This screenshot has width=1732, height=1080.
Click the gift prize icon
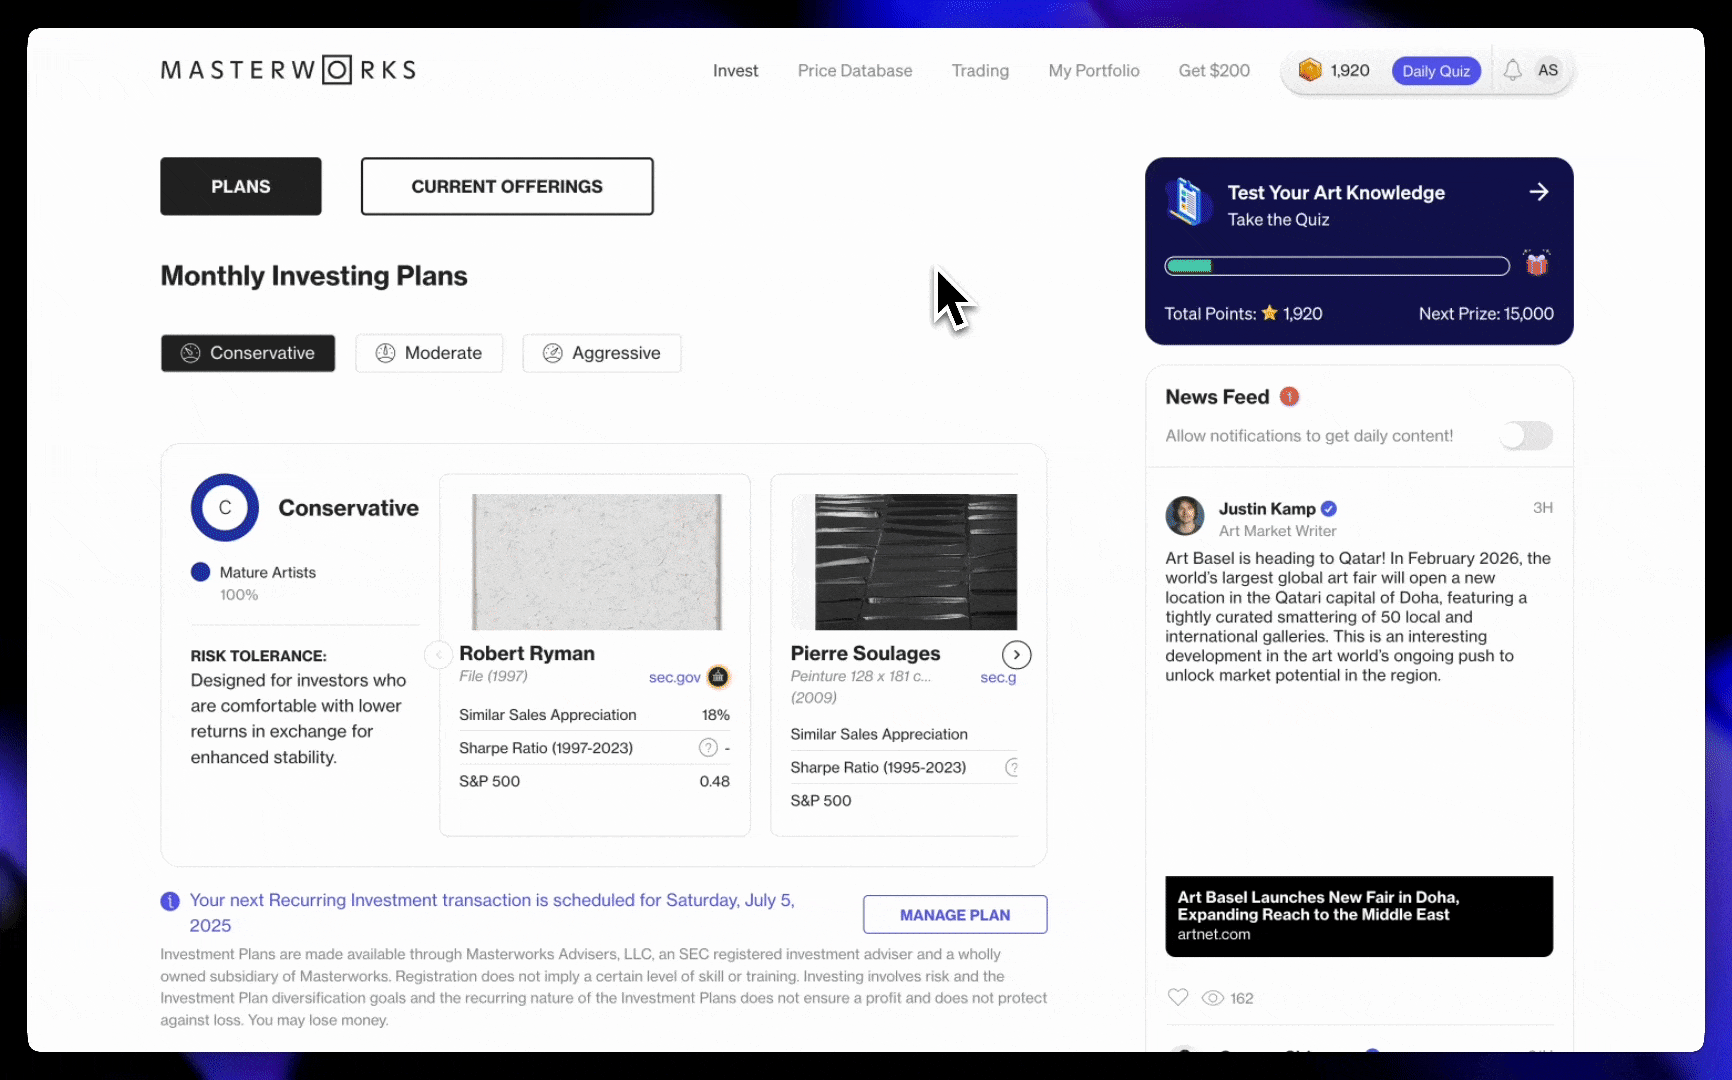[x=1537, y=263]
